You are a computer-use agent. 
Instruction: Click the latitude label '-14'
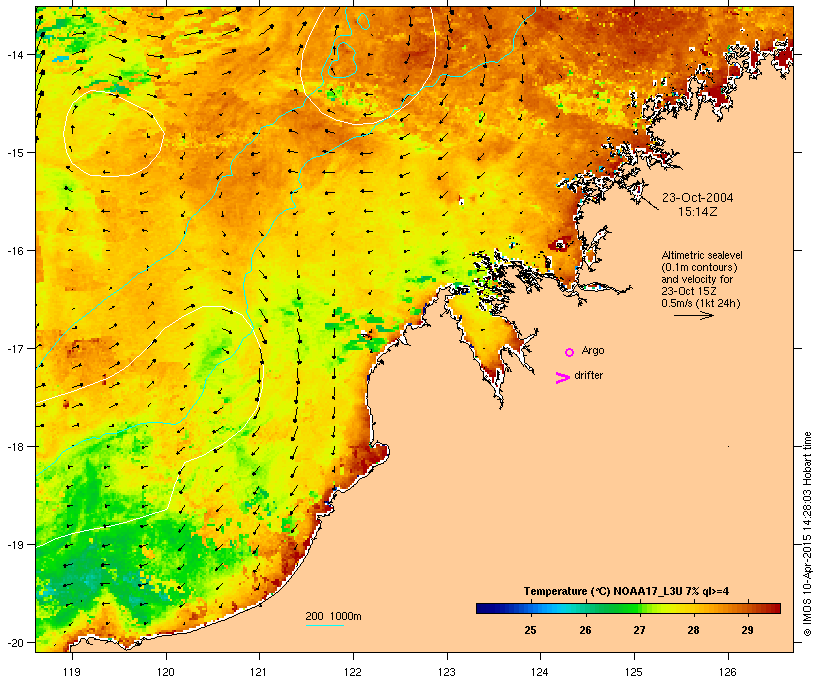15,54
